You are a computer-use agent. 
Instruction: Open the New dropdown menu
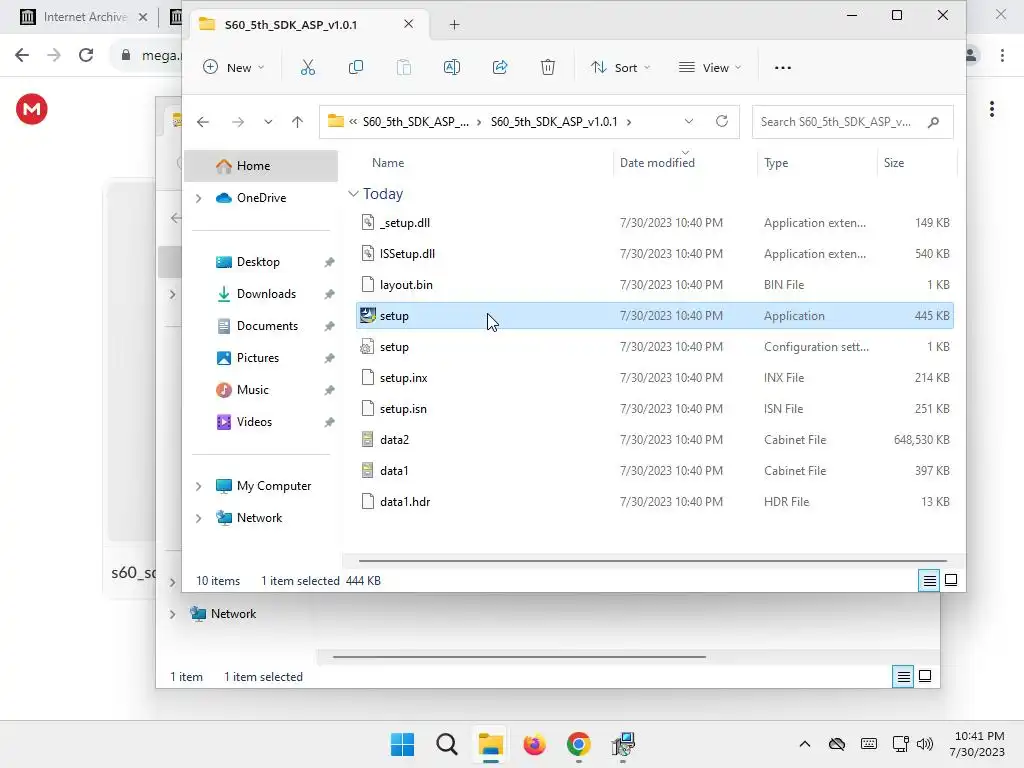pyautogui.click(x=234, y=67)
